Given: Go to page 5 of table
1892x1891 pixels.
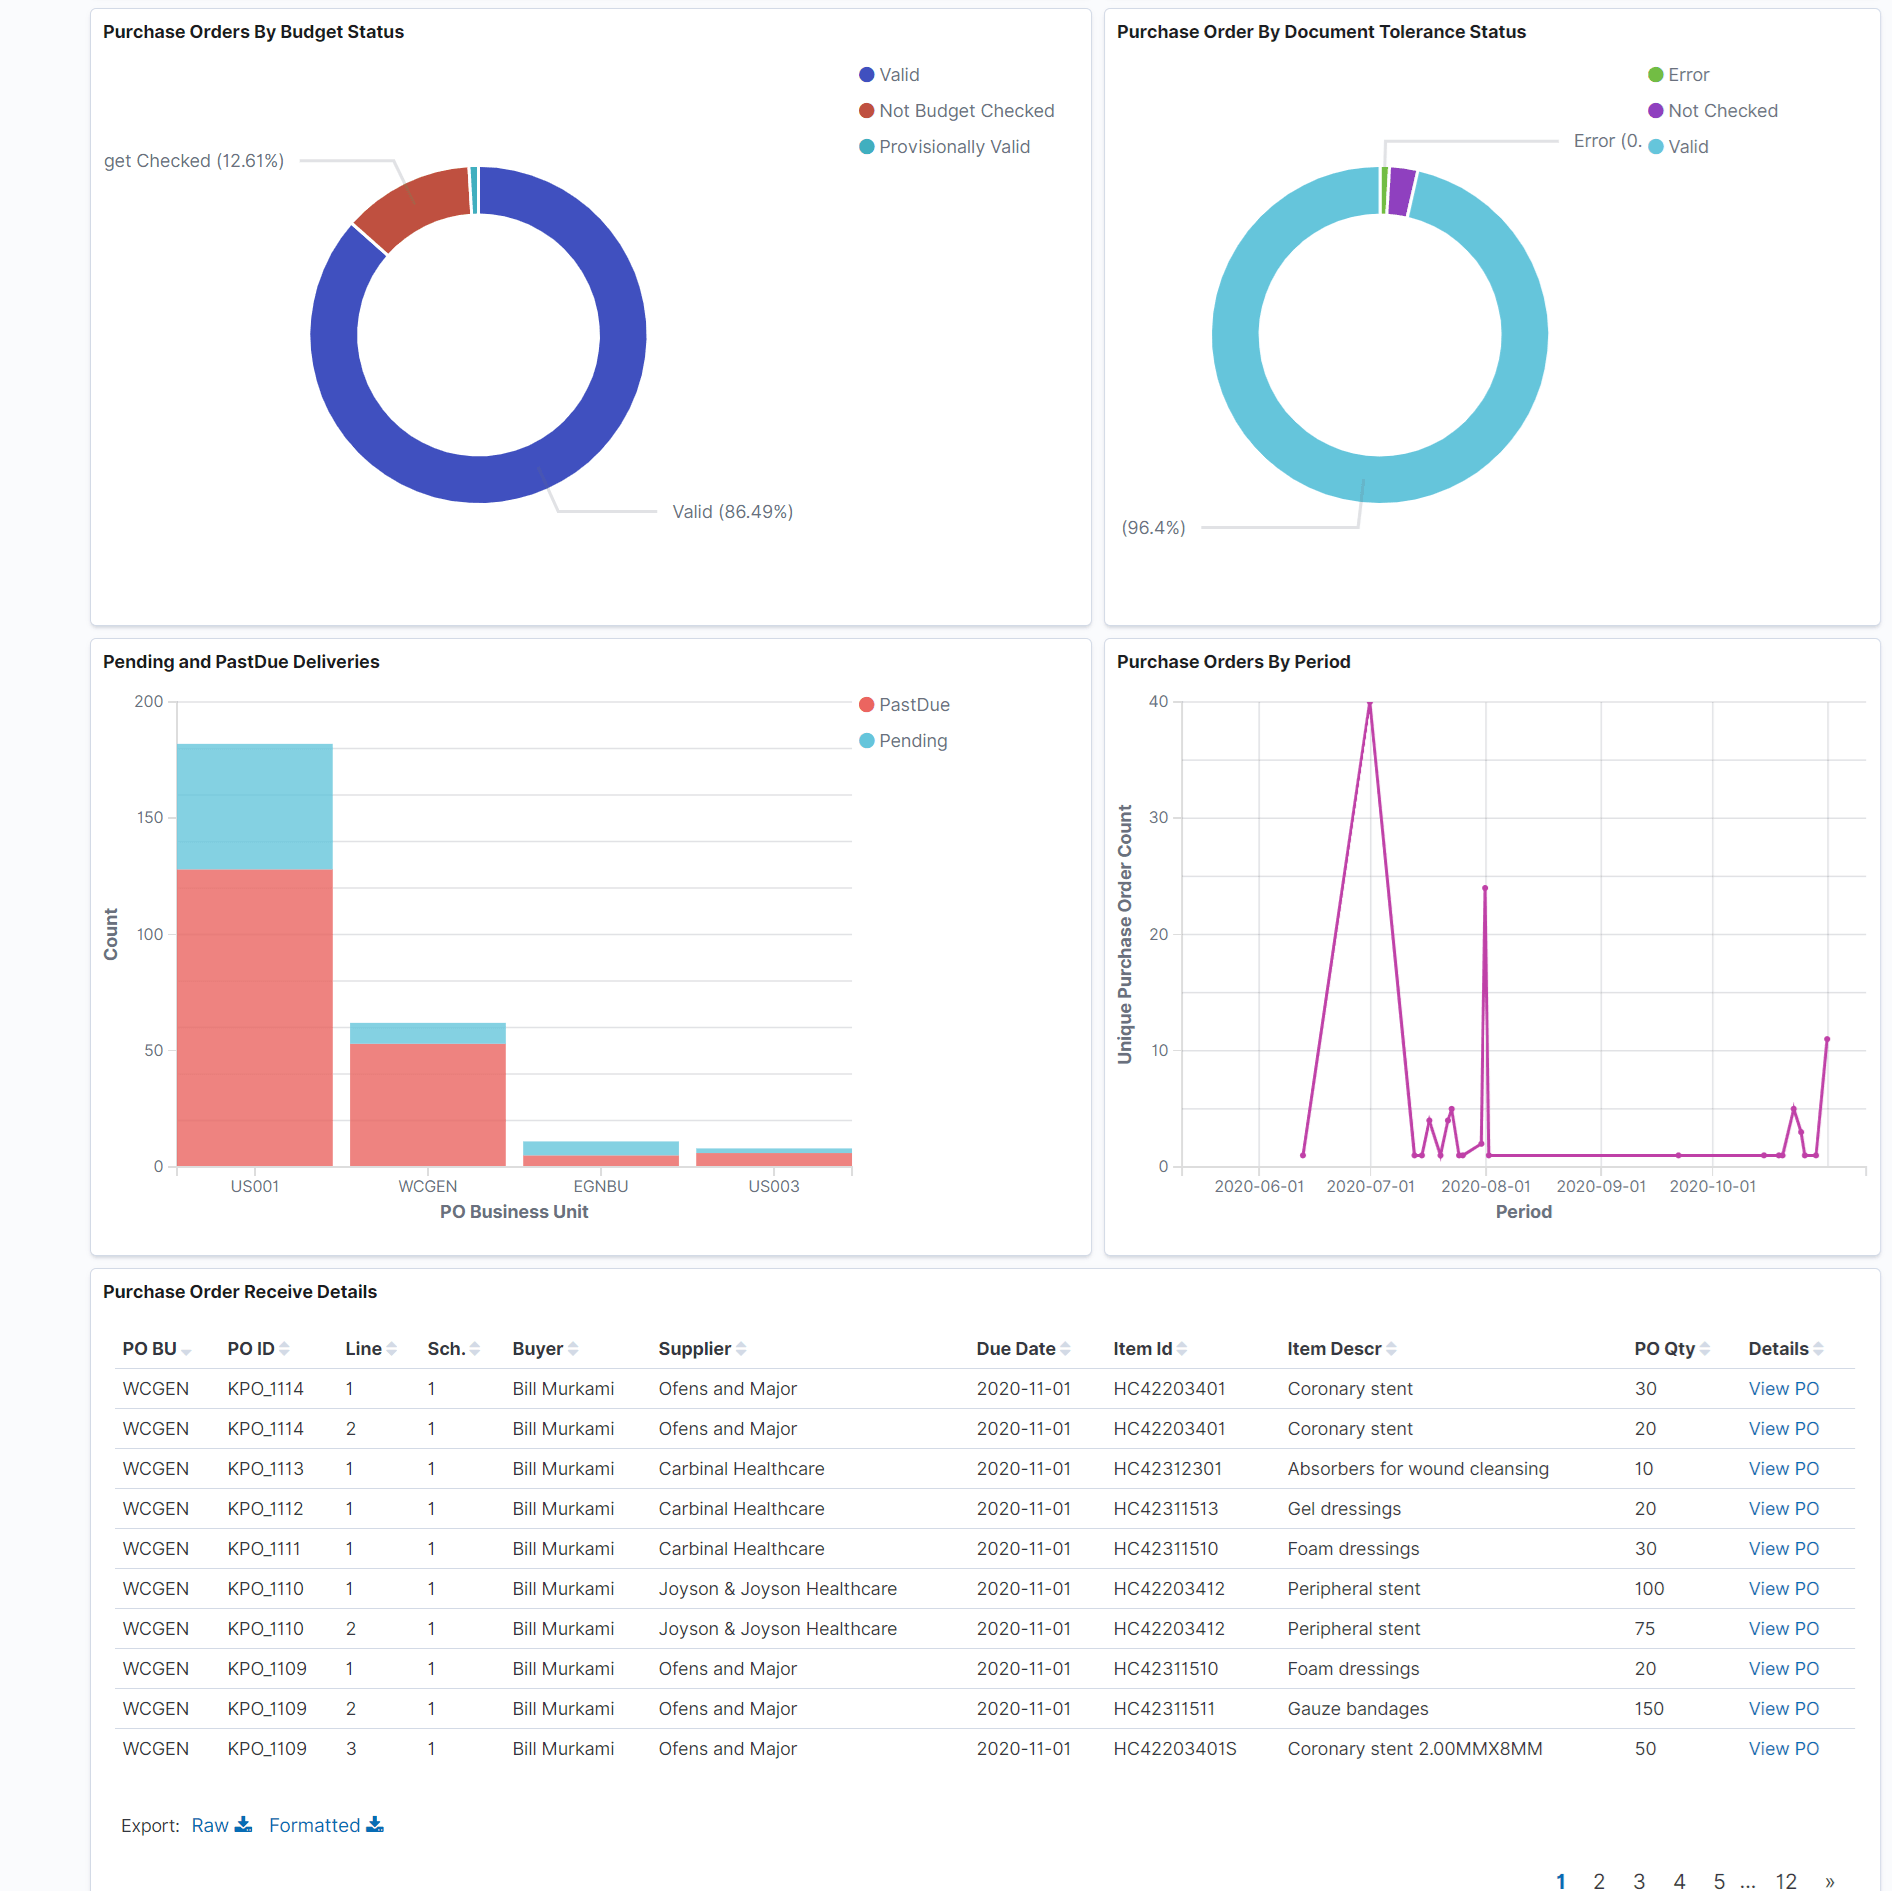Looking at the screenshot, I should [1719, 1881].
